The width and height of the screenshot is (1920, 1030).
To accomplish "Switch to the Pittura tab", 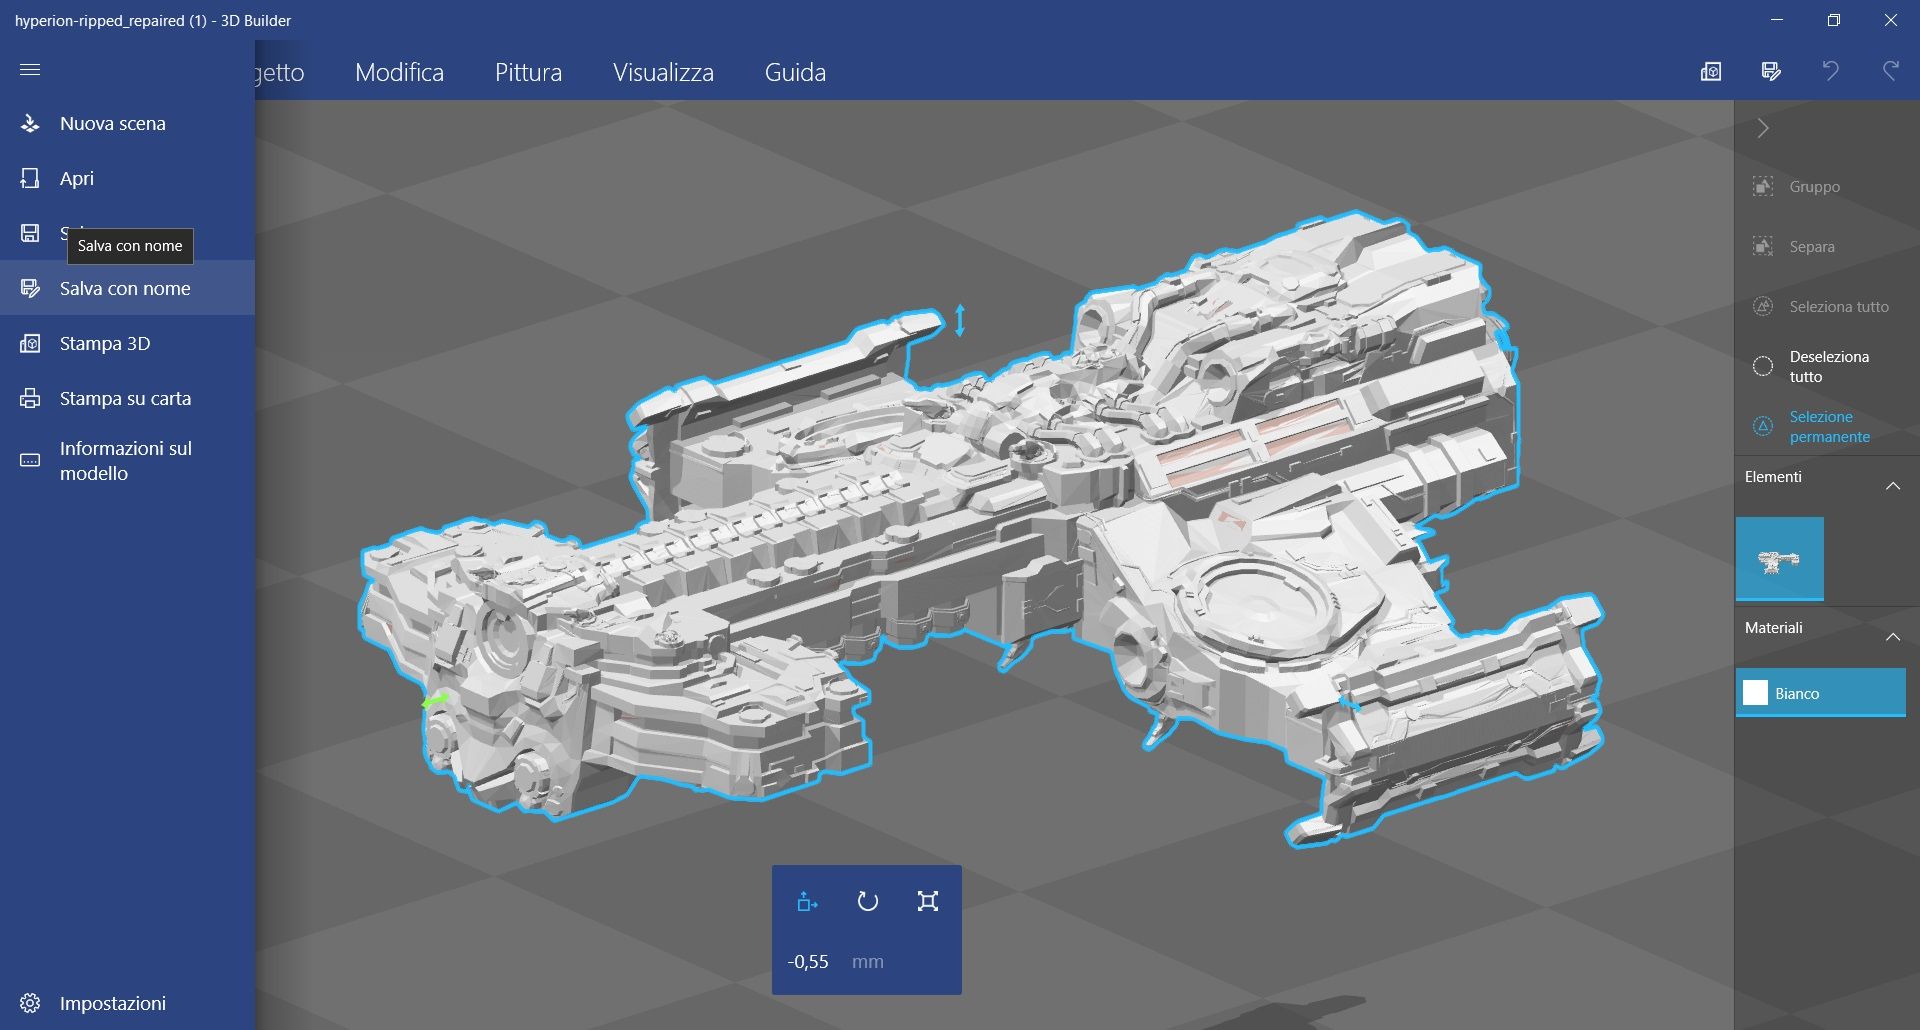I will 528,72.
